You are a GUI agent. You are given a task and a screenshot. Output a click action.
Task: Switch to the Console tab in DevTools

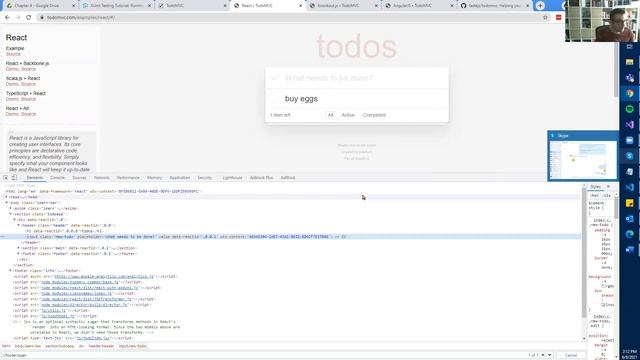coord(58,178)
